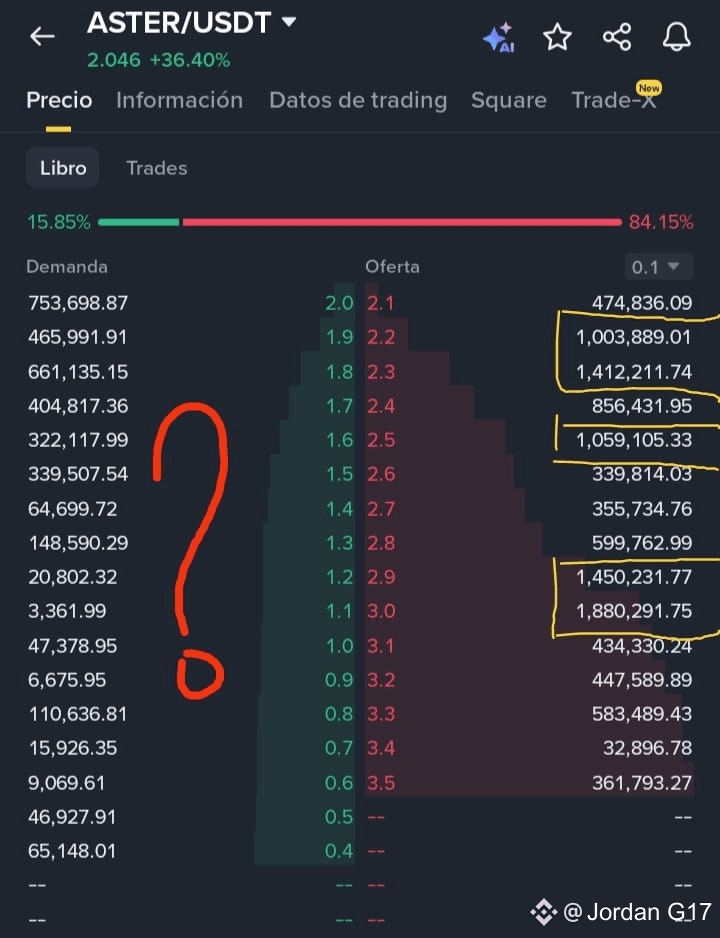The width and height of the screenshot is (720, 938).
Task: Tap the offer amount 32,896.78
Action: pyautogui.click(x=648, y=748)
